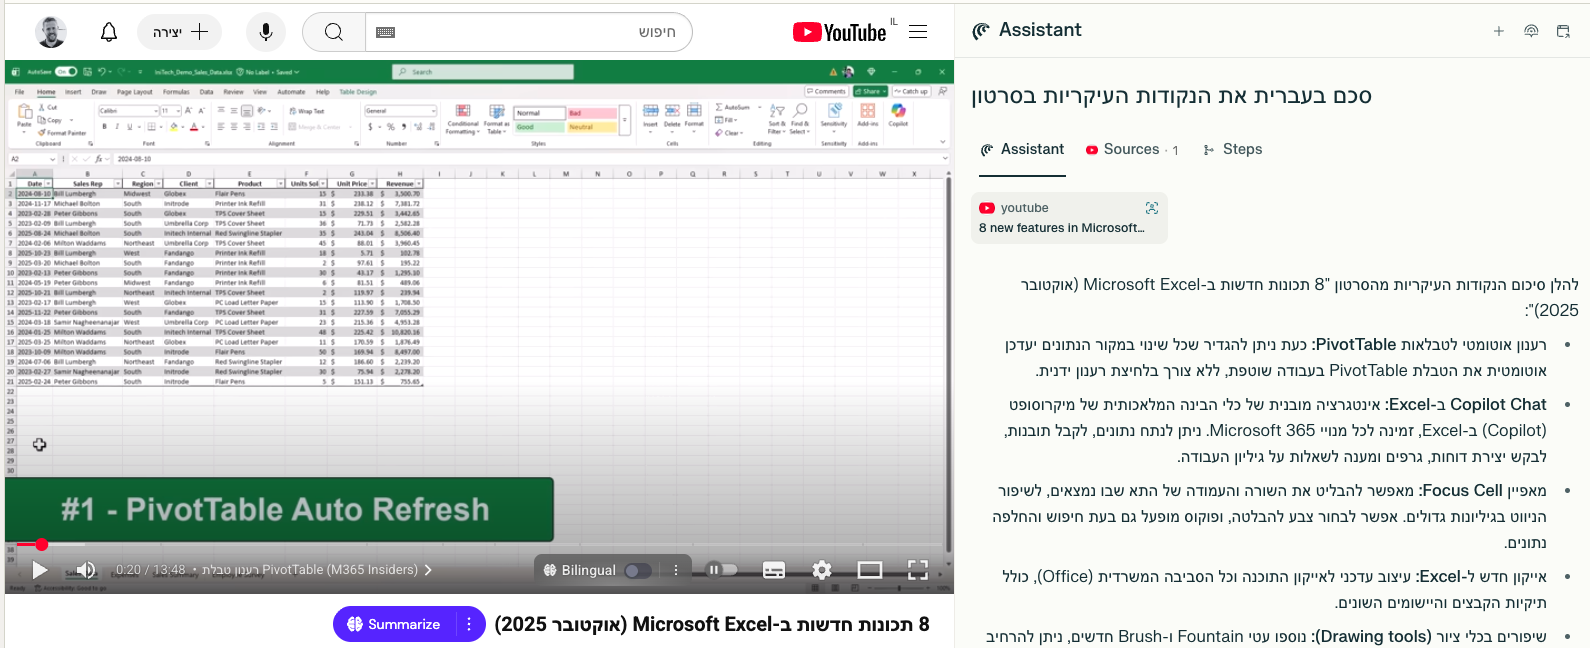Open YouTube notifications bell
The image size is (1590, 648).
click(x=109, y=32)
